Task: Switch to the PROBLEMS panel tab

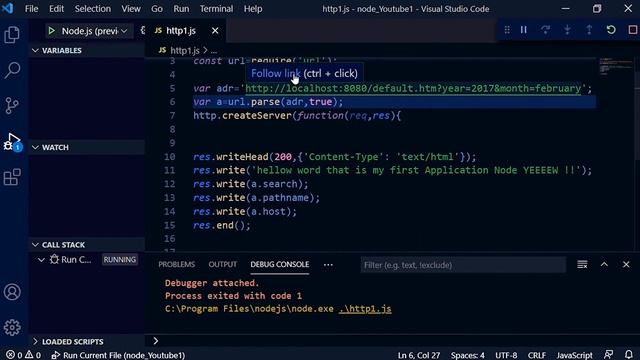Action: [176, 264]
